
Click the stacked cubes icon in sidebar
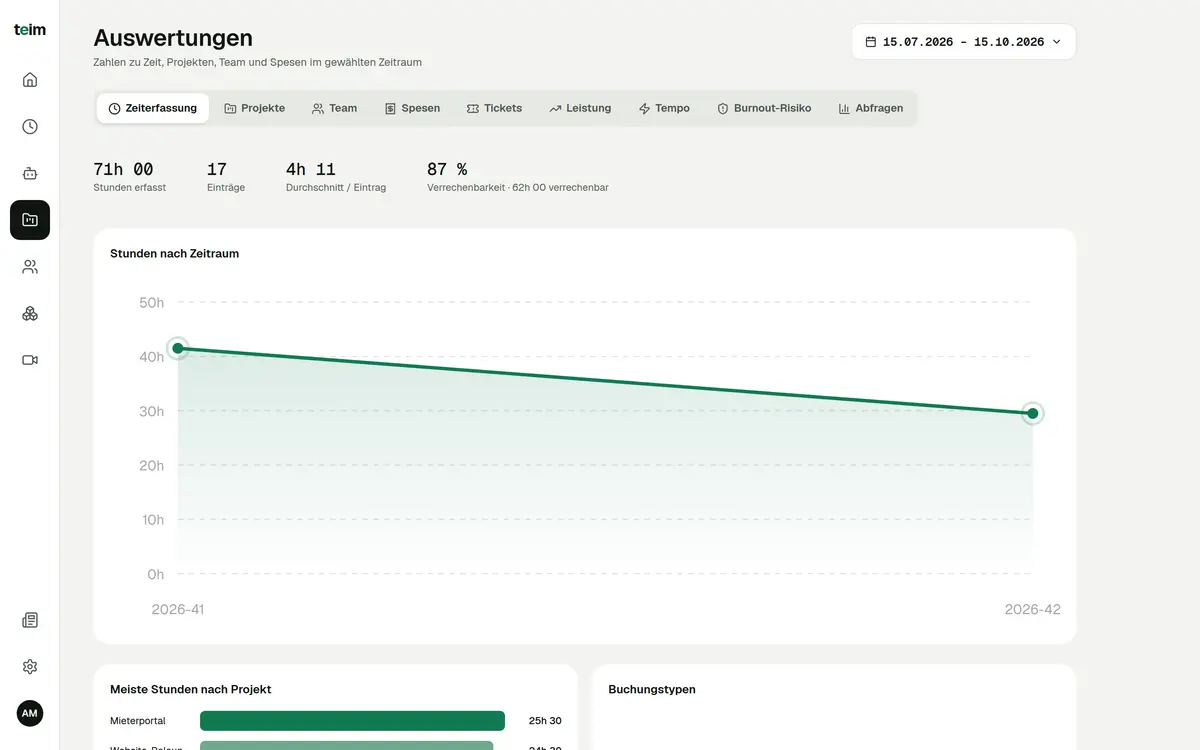30,313
